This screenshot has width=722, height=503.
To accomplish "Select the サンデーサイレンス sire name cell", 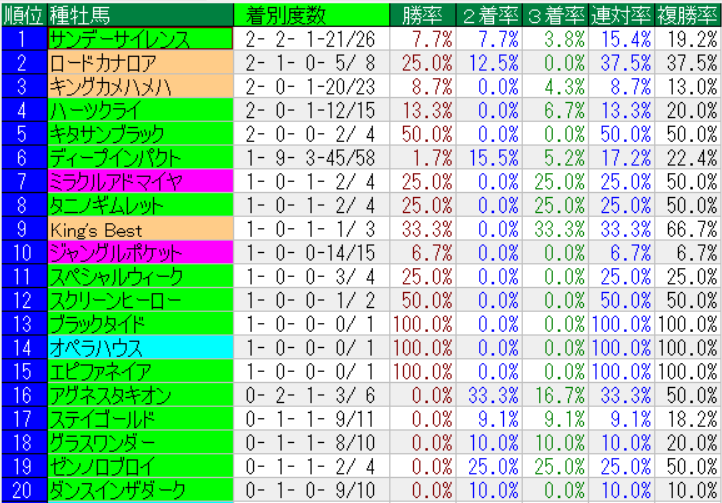I will [140, 38].
